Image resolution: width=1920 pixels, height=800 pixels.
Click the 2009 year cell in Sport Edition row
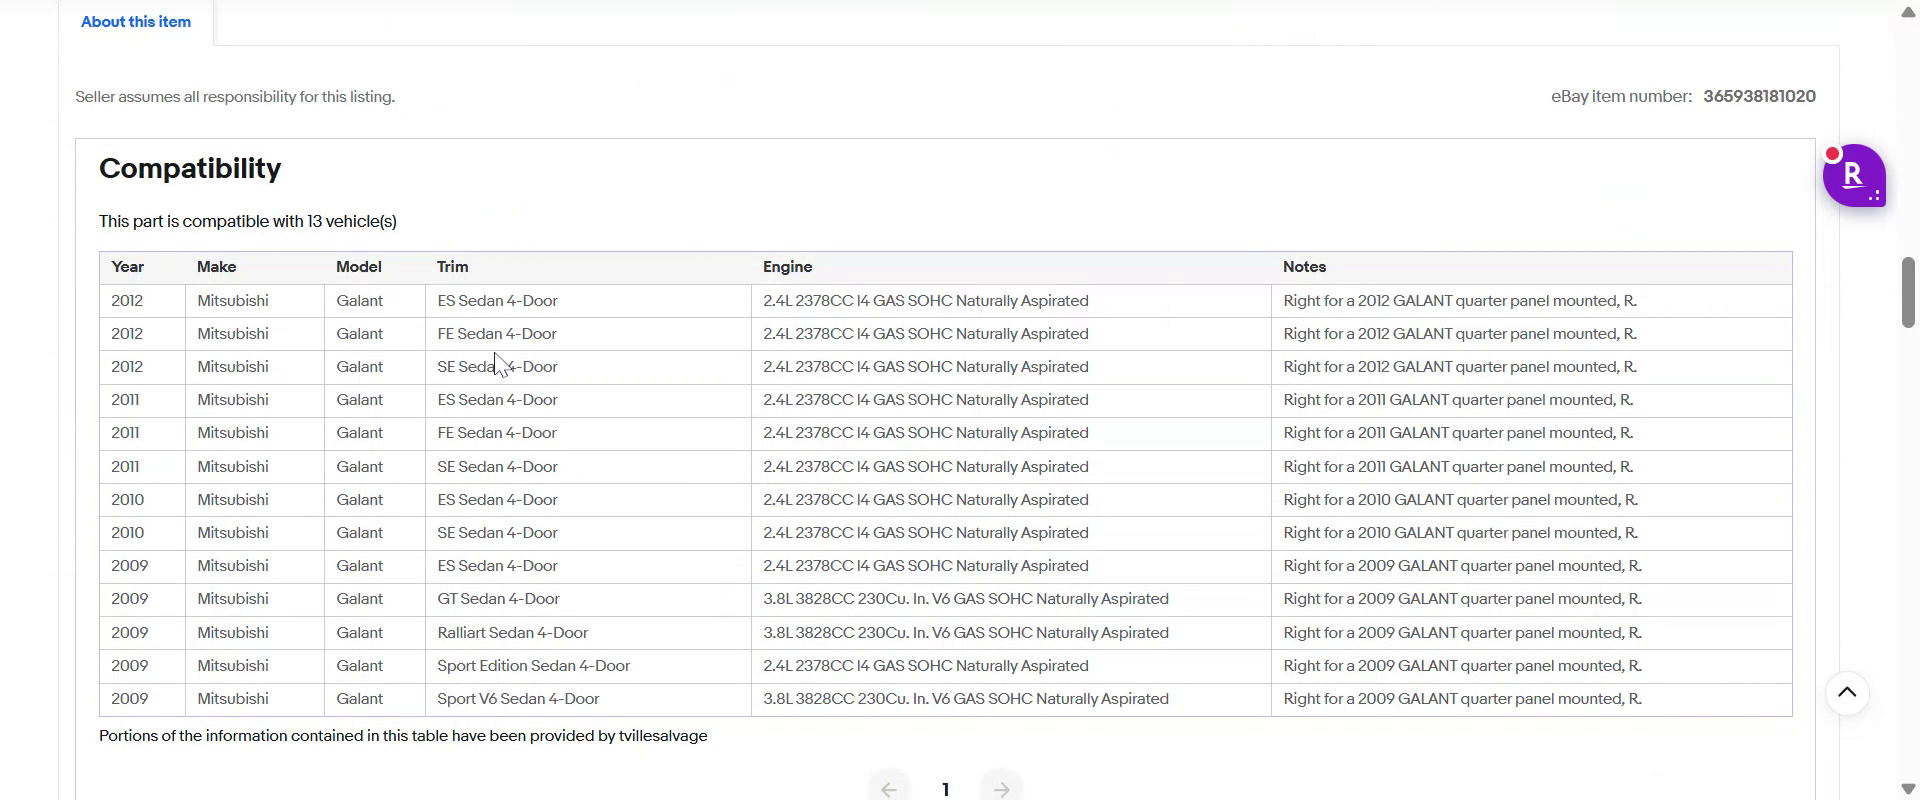[x=143, y=666]
